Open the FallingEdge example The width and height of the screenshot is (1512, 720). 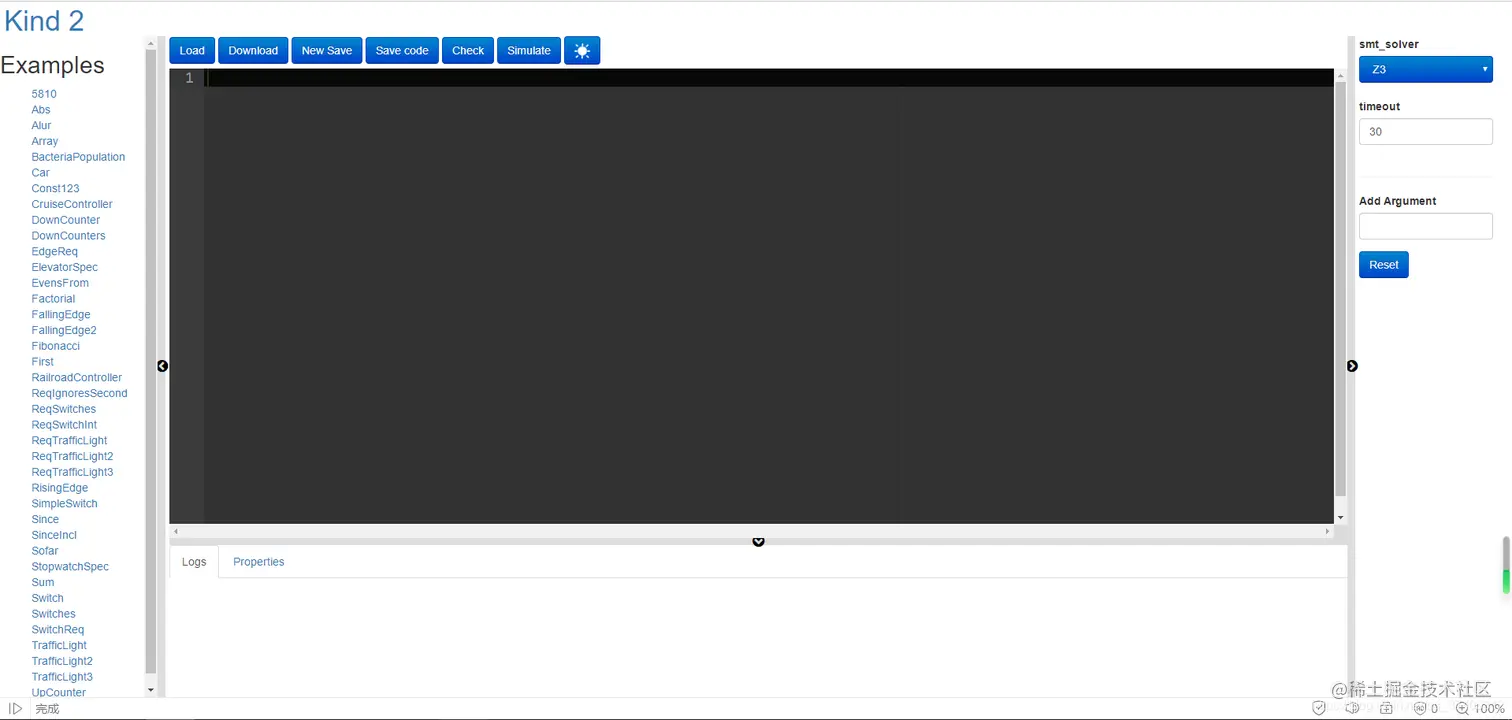click(61, 315)
